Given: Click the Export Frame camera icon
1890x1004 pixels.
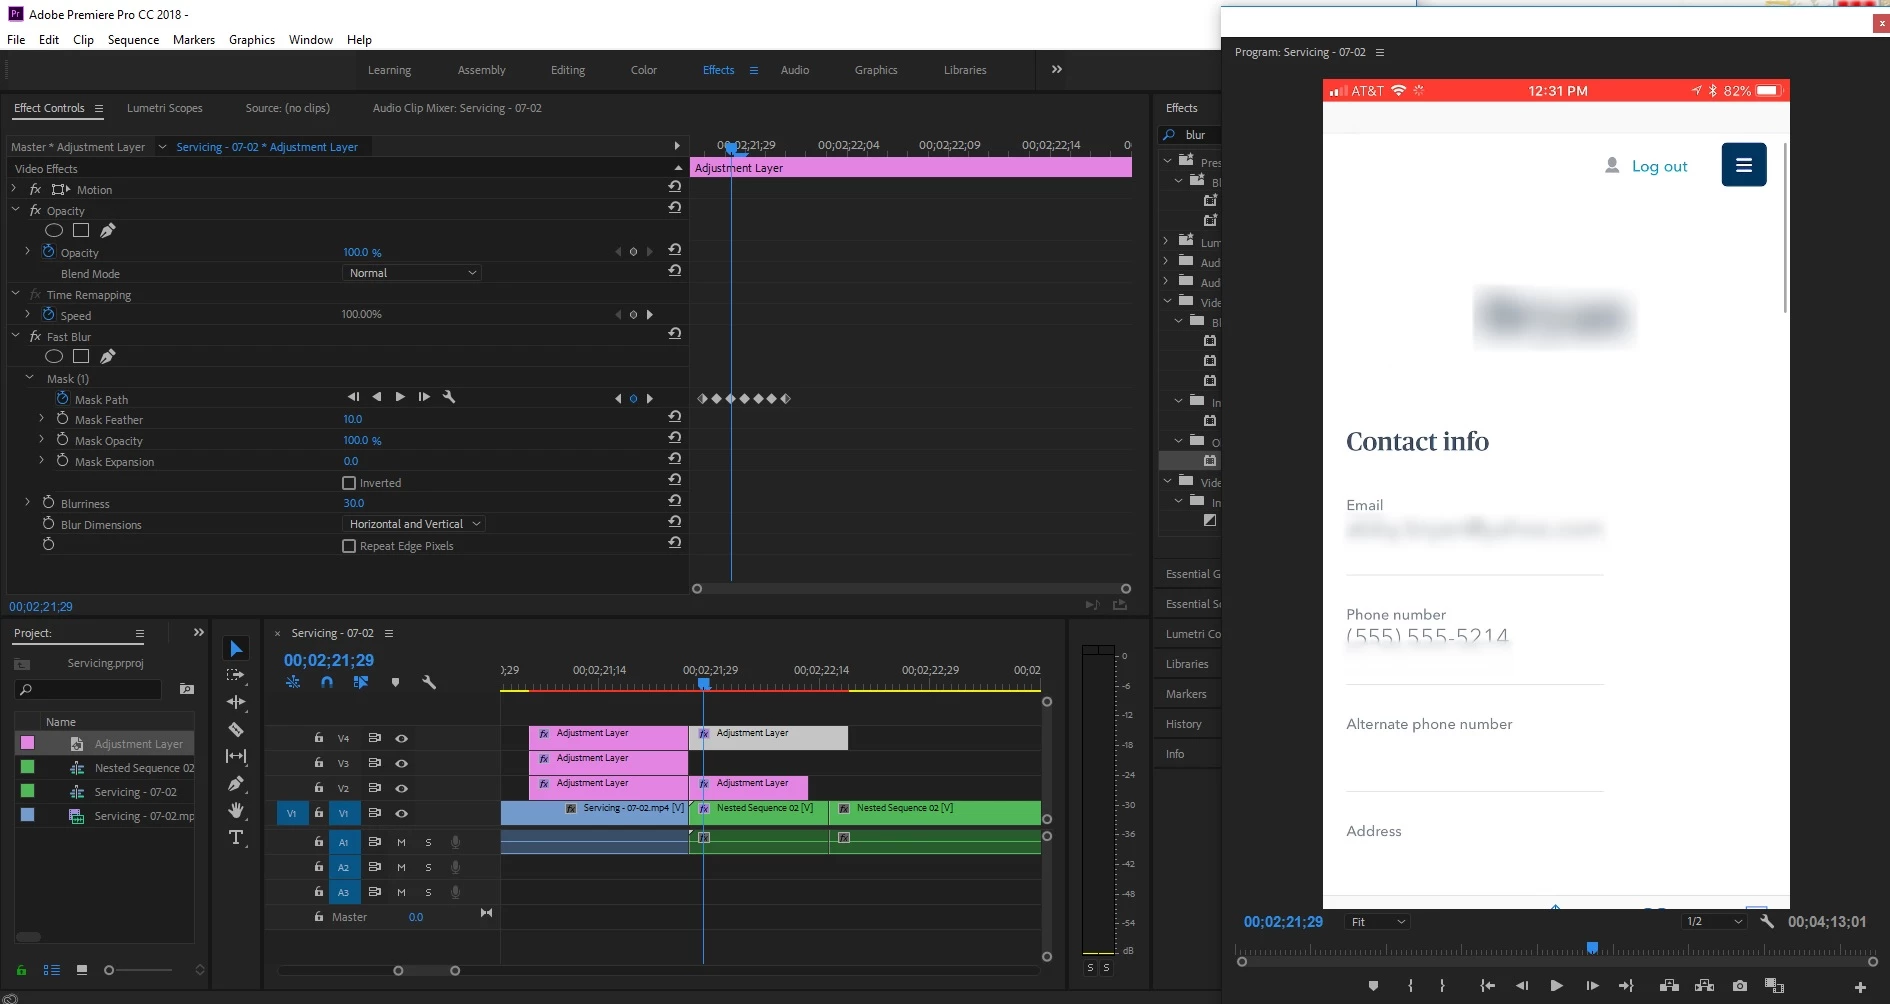Looking at the screenshot, I should 1740,986.
